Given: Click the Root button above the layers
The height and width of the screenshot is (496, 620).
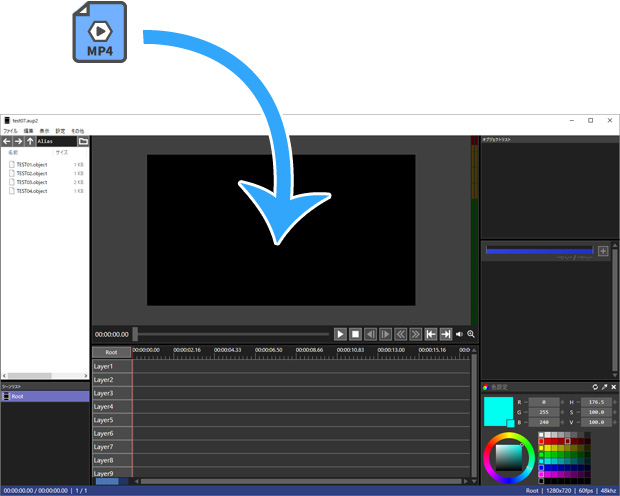Looking at the screenshot, I should (111, 352).
